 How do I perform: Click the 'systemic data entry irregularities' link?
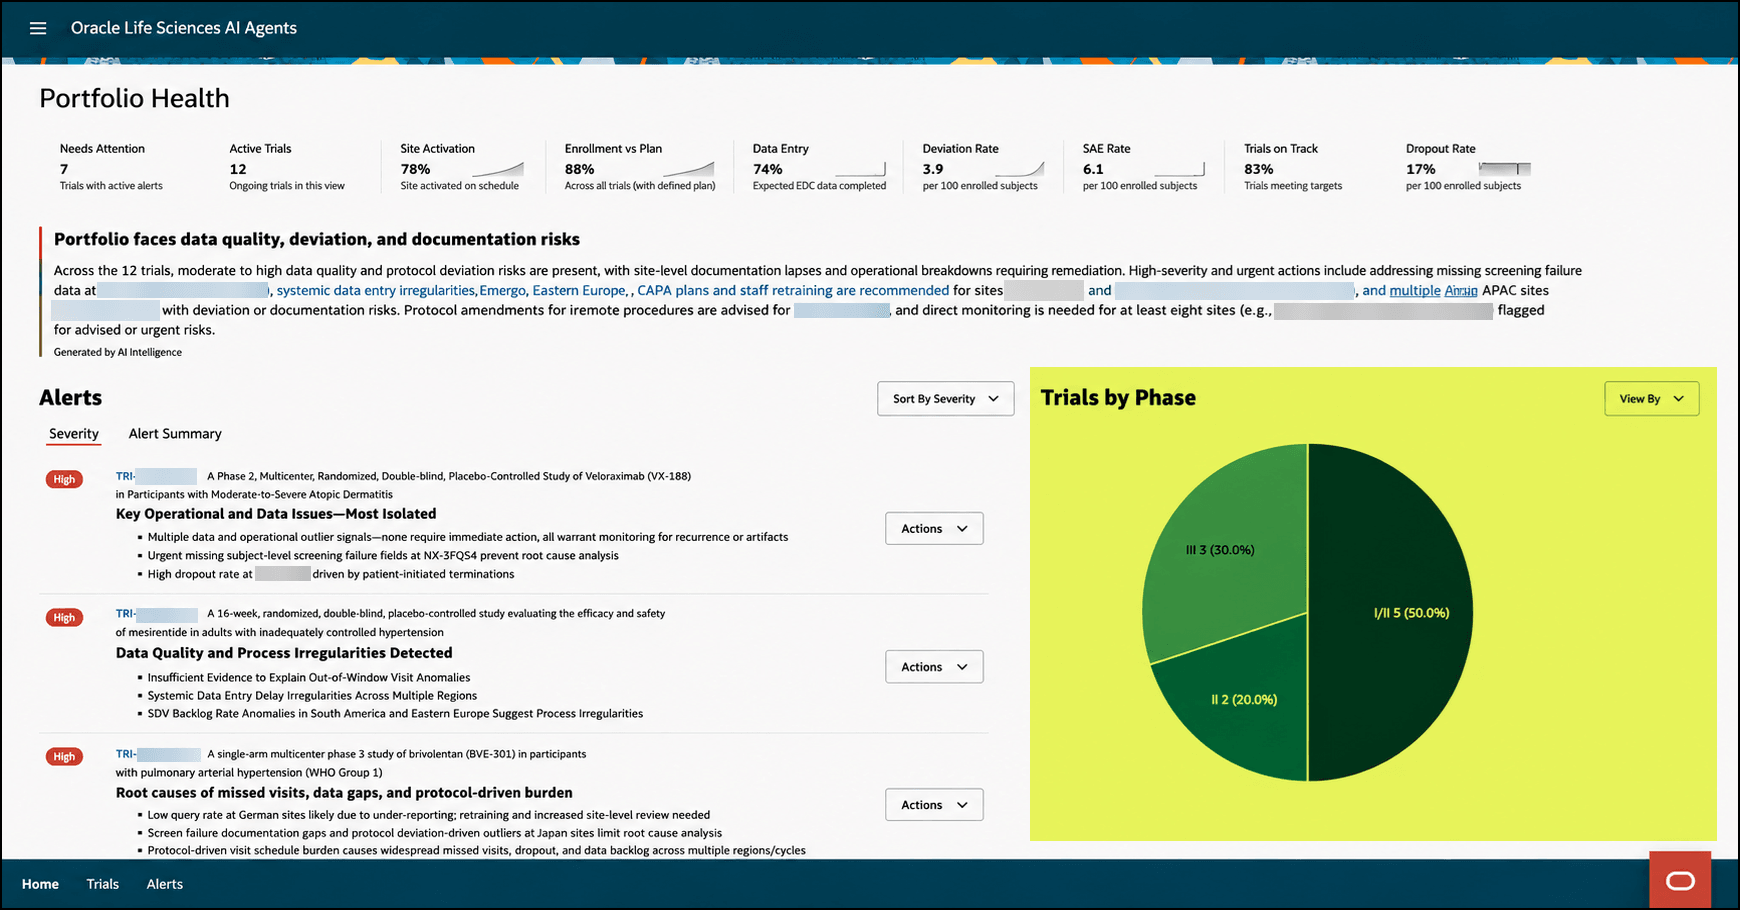click(x=375, y=290)
